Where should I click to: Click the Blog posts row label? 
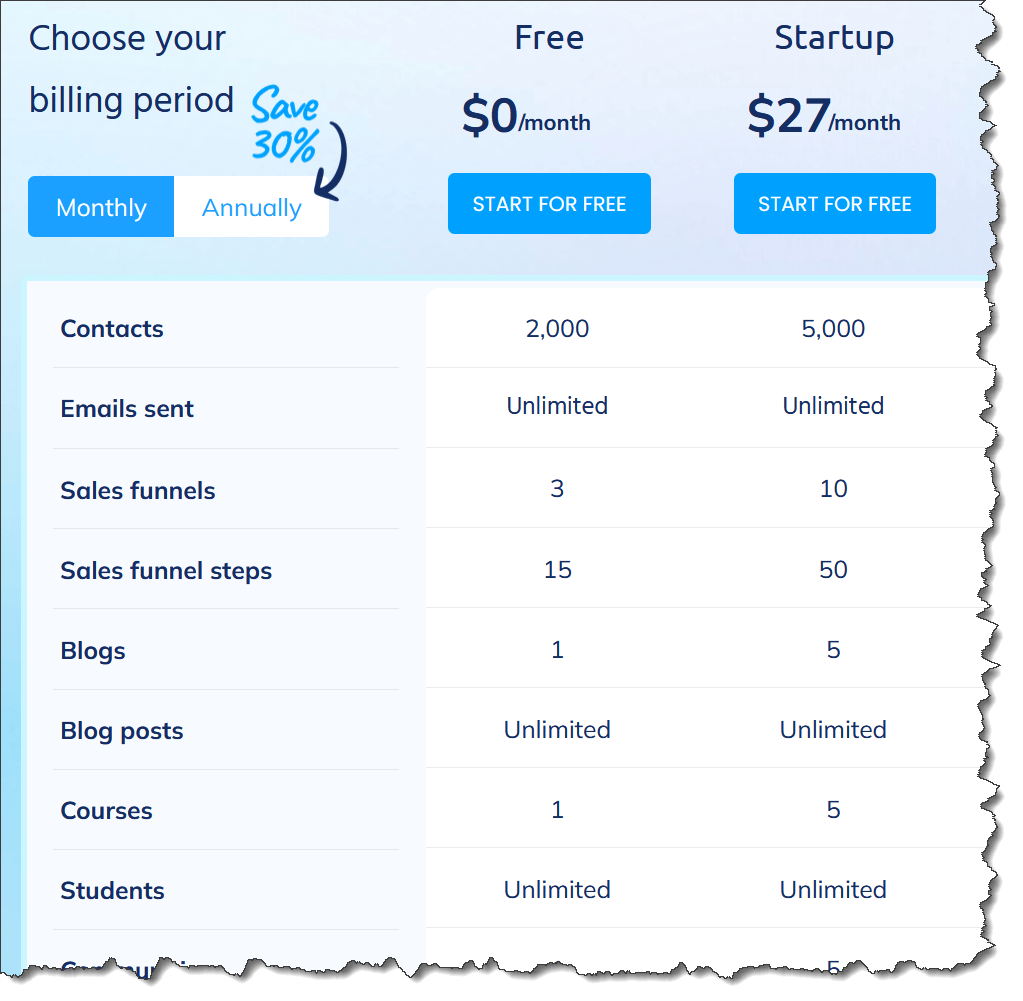tap(122, 731)
